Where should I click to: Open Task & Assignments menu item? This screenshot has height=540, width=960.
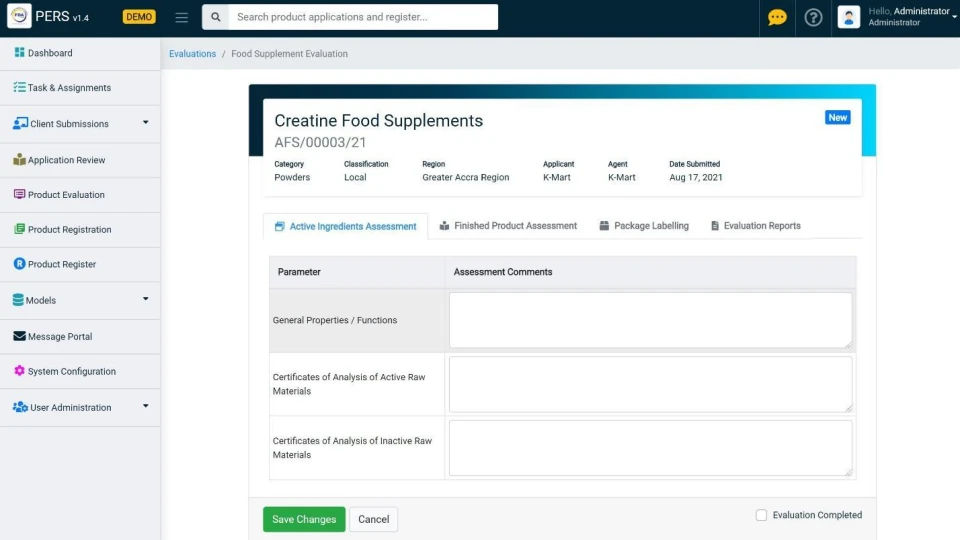click(80, 88)
